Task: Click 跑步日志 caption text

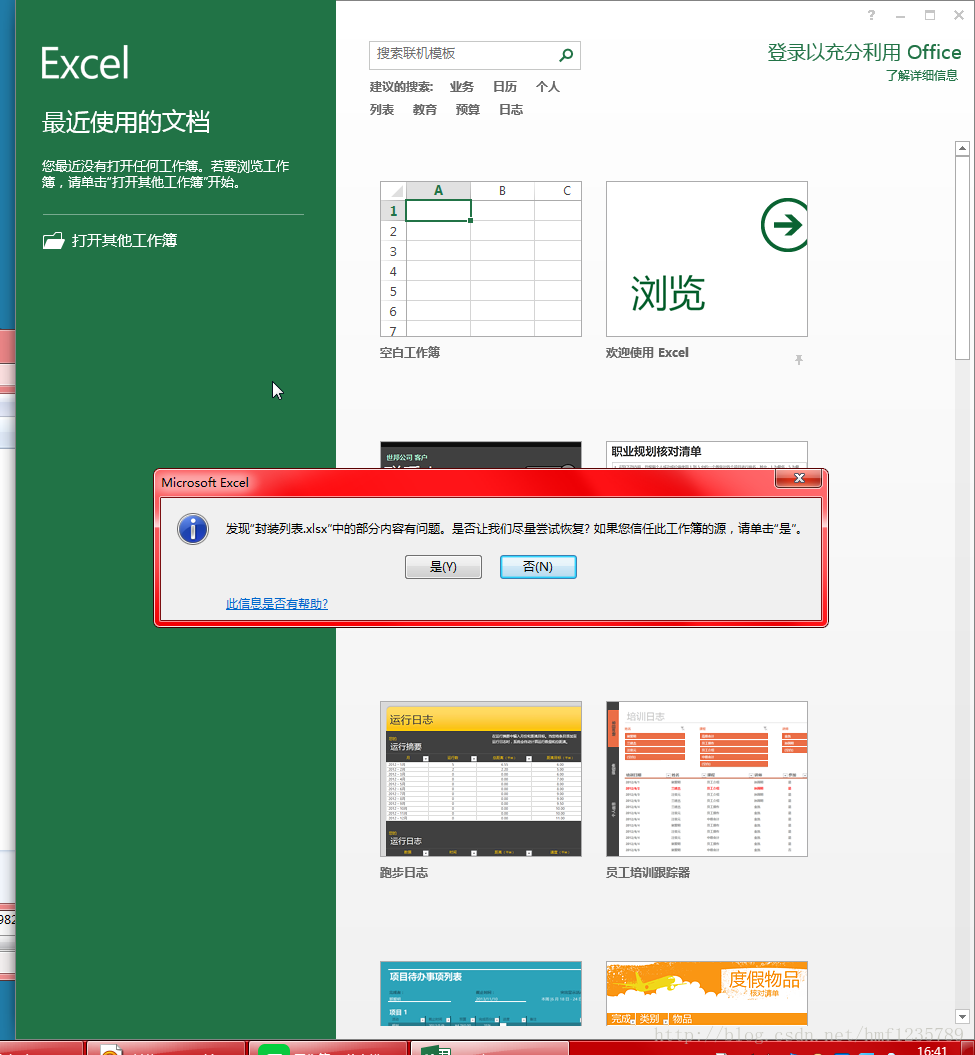Action: pyautogui.click(x=404, y=873)
